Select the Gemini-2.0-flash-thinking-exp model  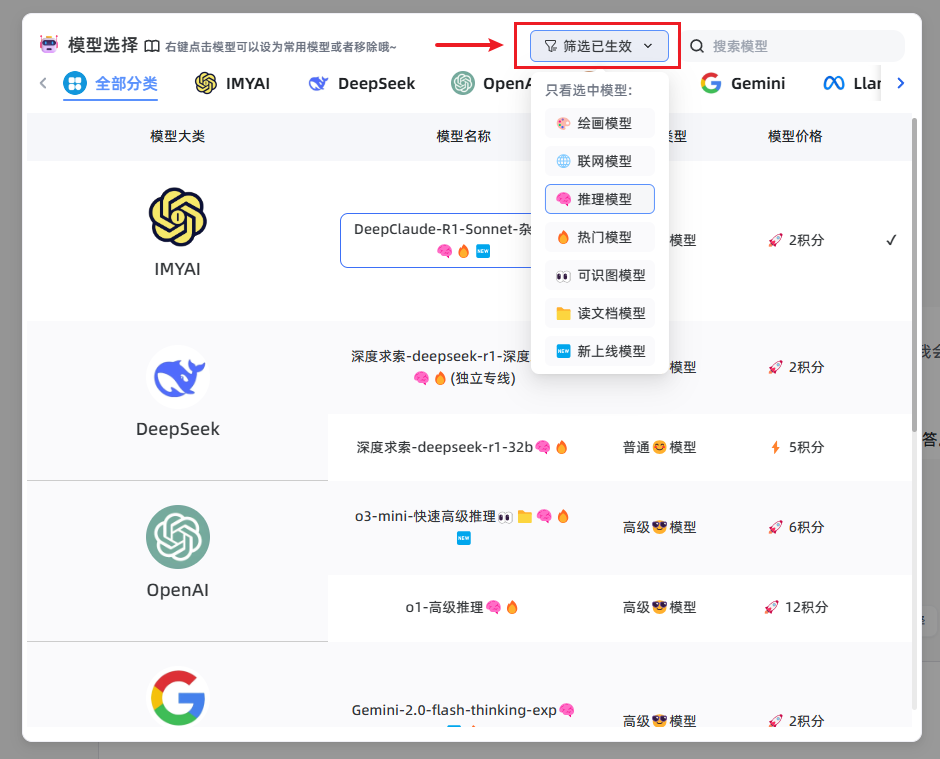click(x=463, y=710)
